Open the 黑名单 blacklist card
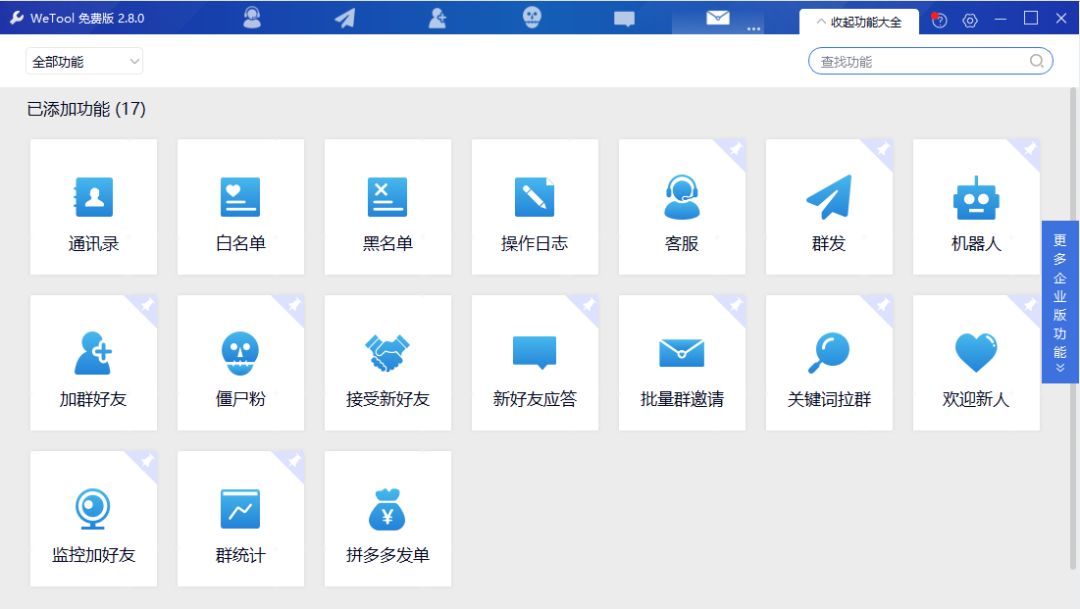The image size is (1080, 609). (388, 207)
